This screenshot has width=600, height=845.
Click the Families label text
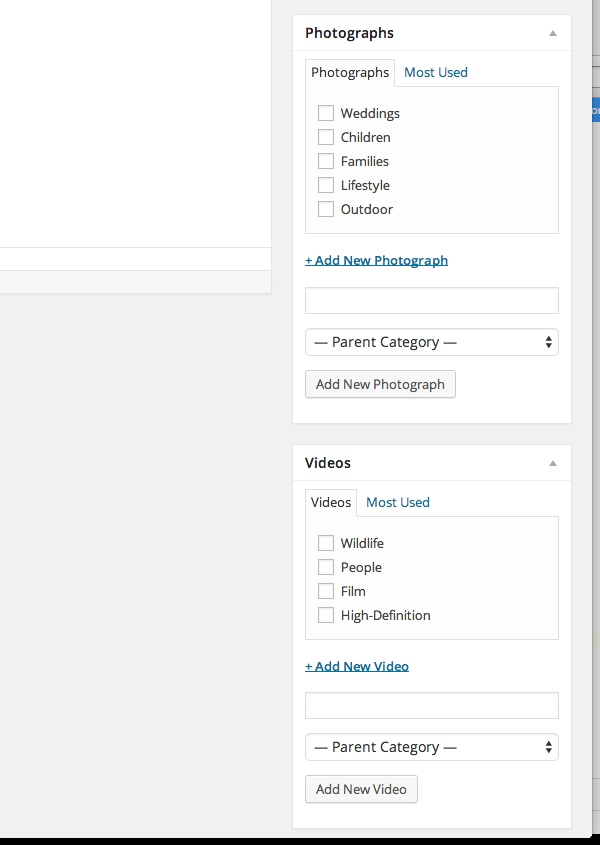pos(364,161)
